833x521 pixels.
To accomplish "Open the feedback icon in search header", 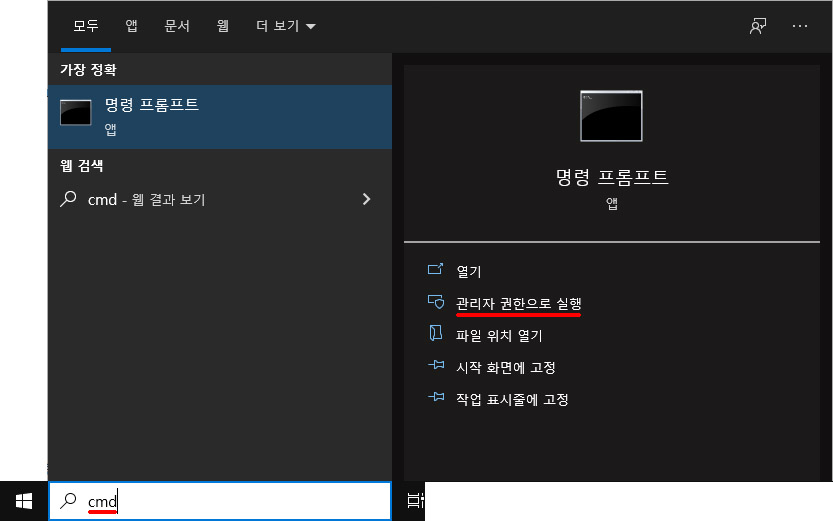I will click(x=758, y=25).
